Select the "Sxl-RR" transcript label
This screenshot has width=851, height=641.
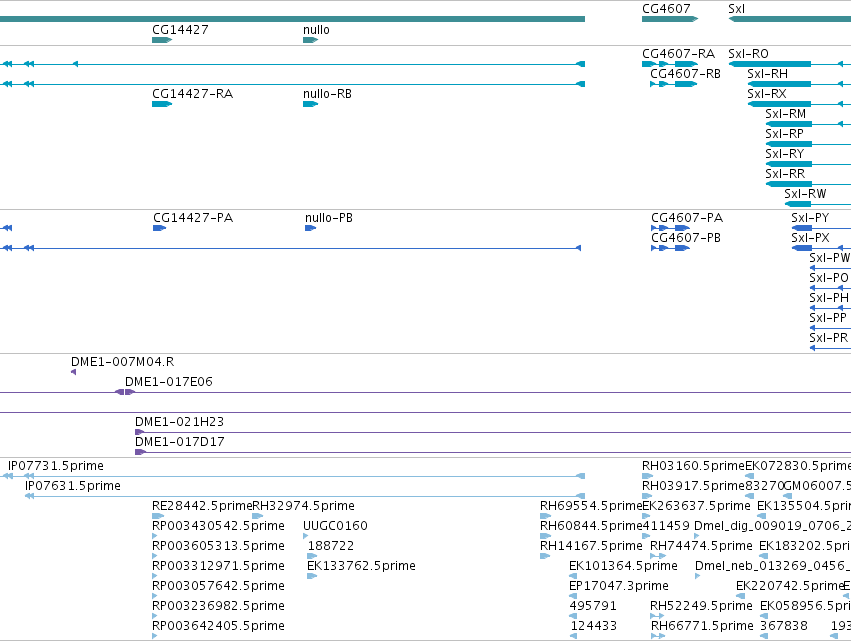[785, 174]
